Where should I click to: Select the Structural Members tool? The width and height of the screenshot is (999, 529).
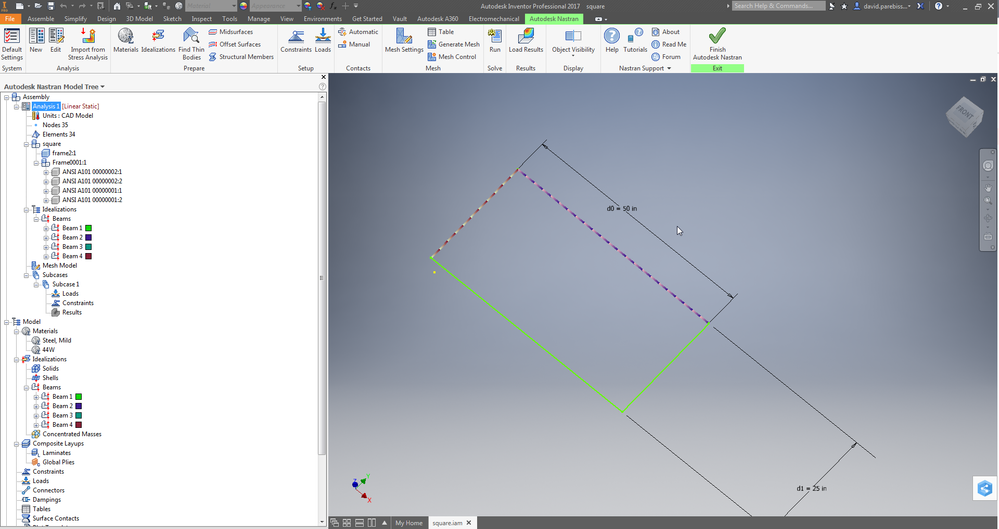pyautogui.click(x=241, y=57)
